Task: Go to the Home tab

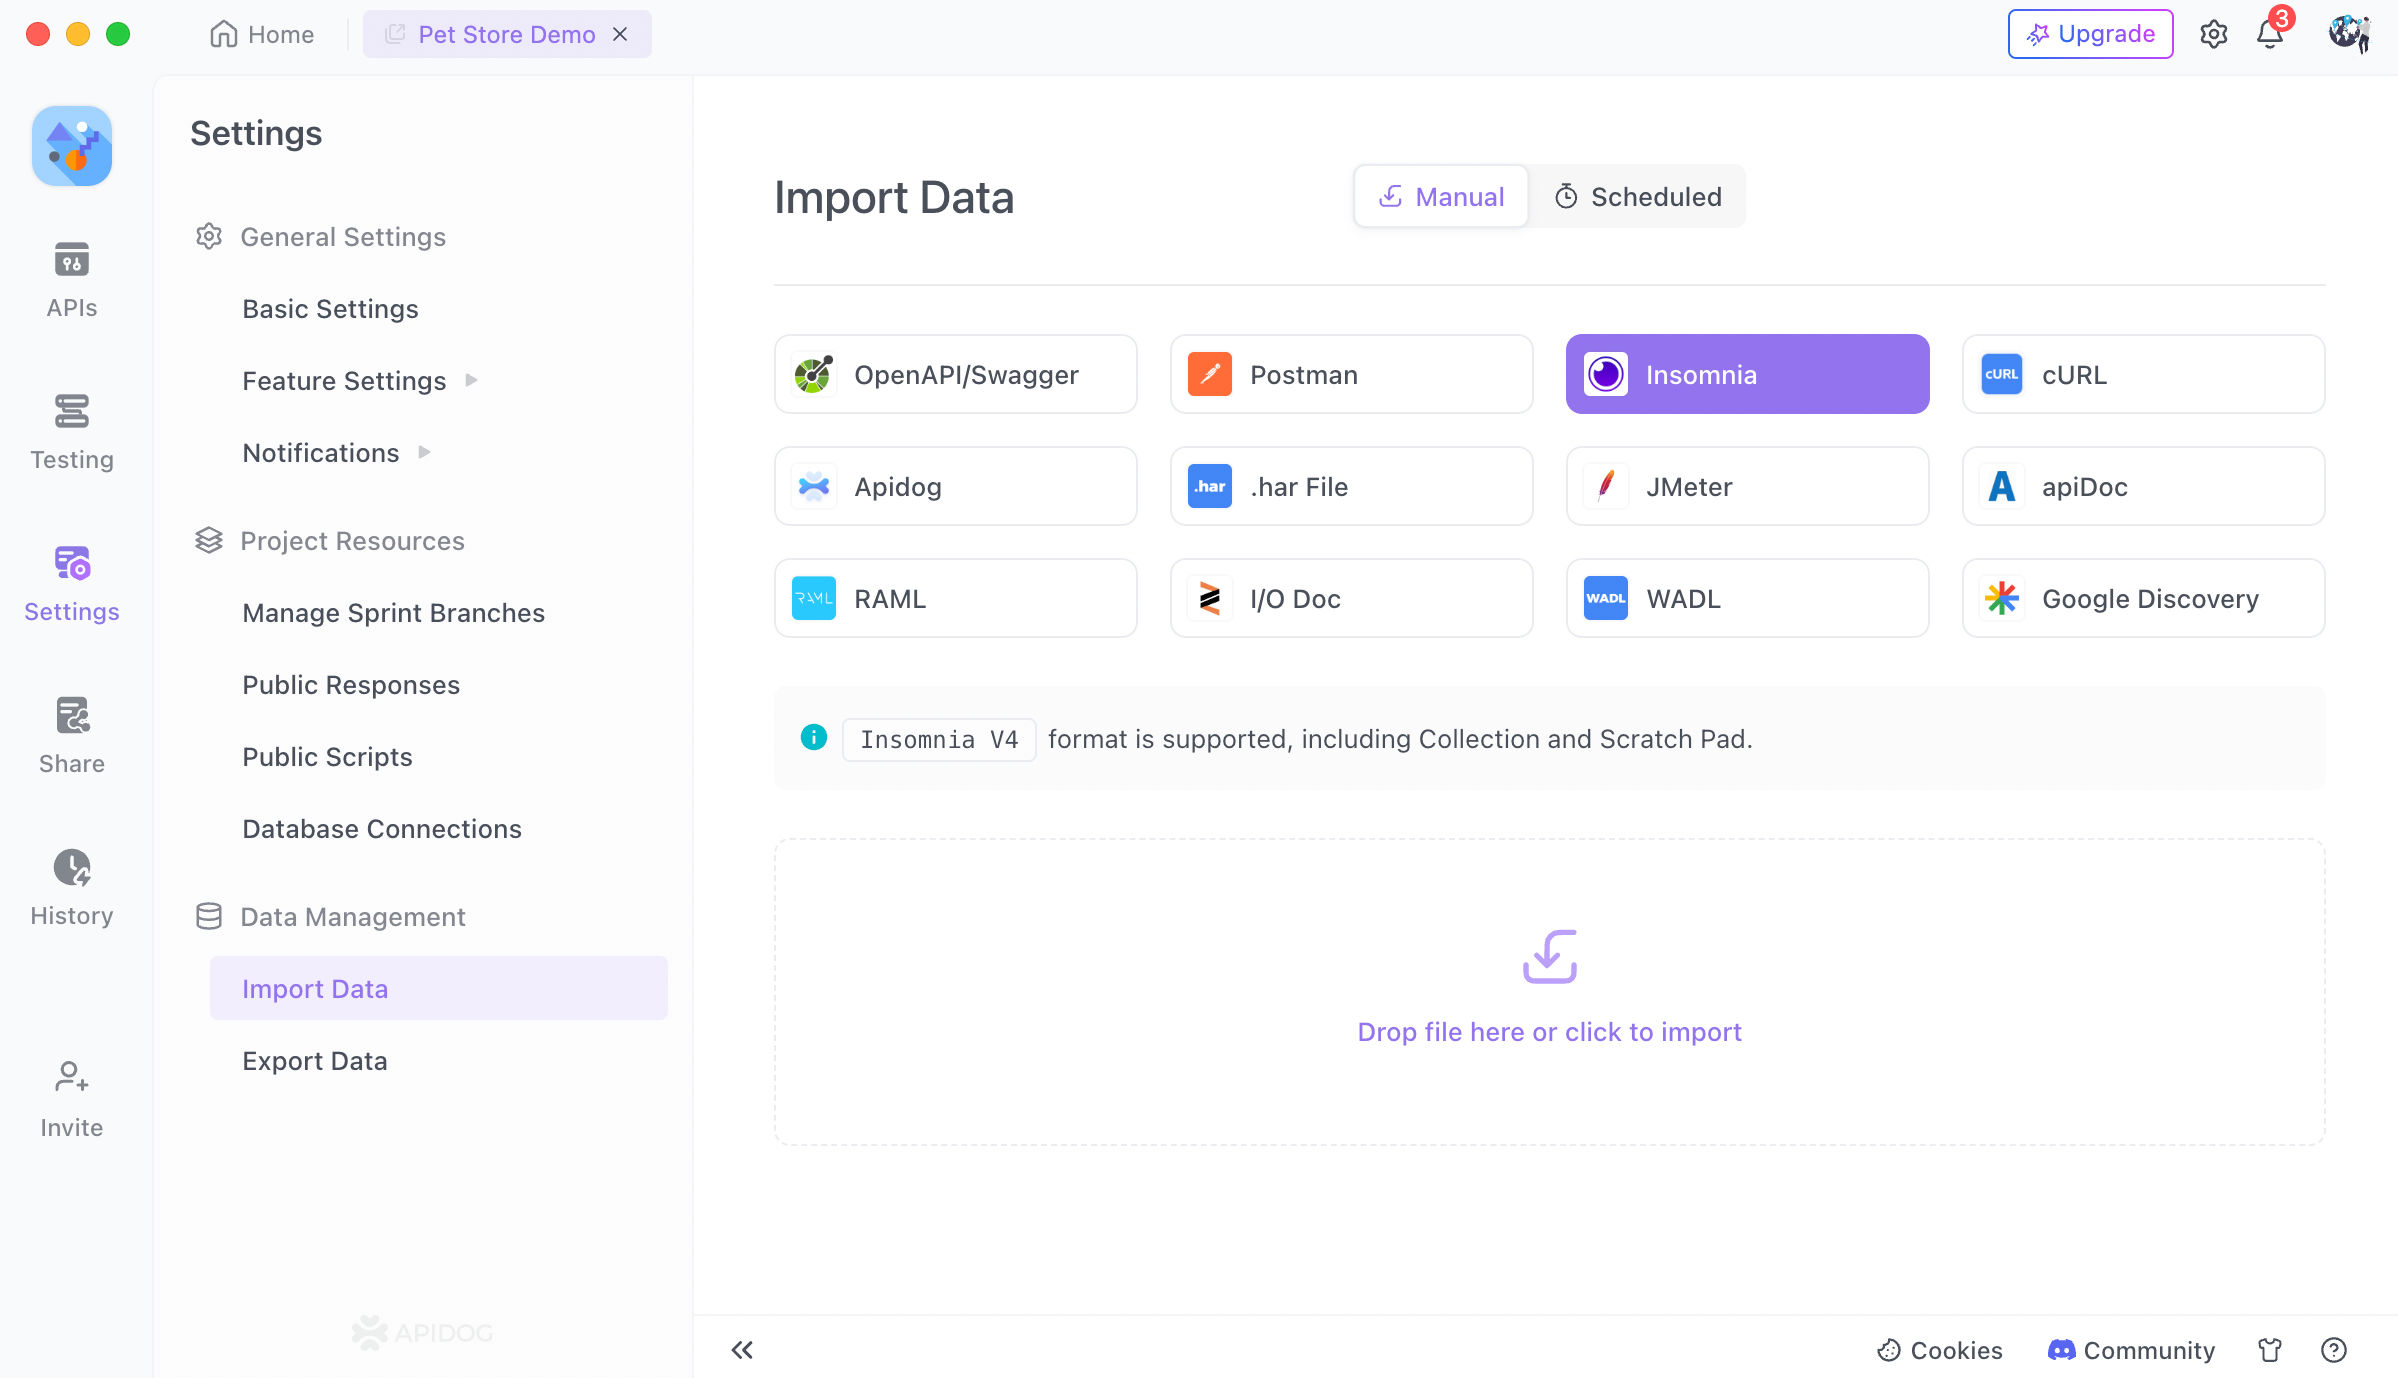Action: [262, 34]
